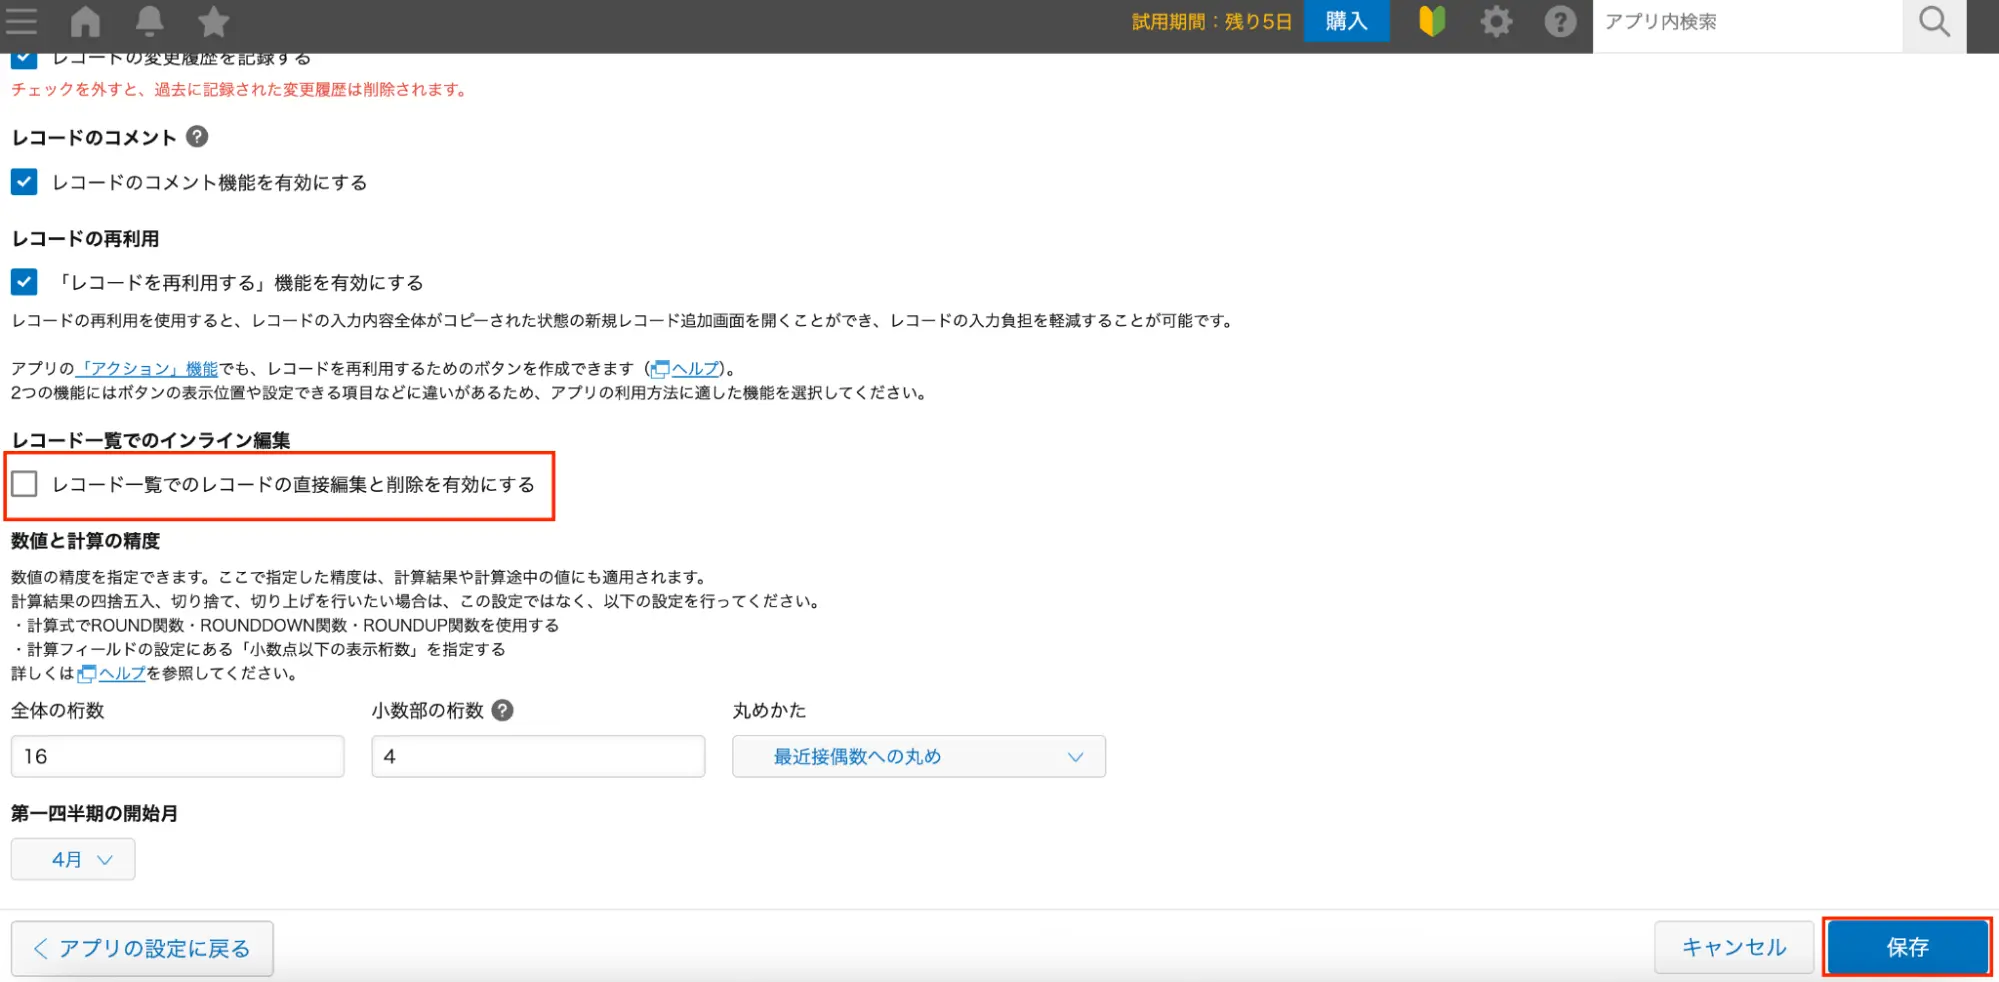Enable inline editing in record list

[25, 485]
